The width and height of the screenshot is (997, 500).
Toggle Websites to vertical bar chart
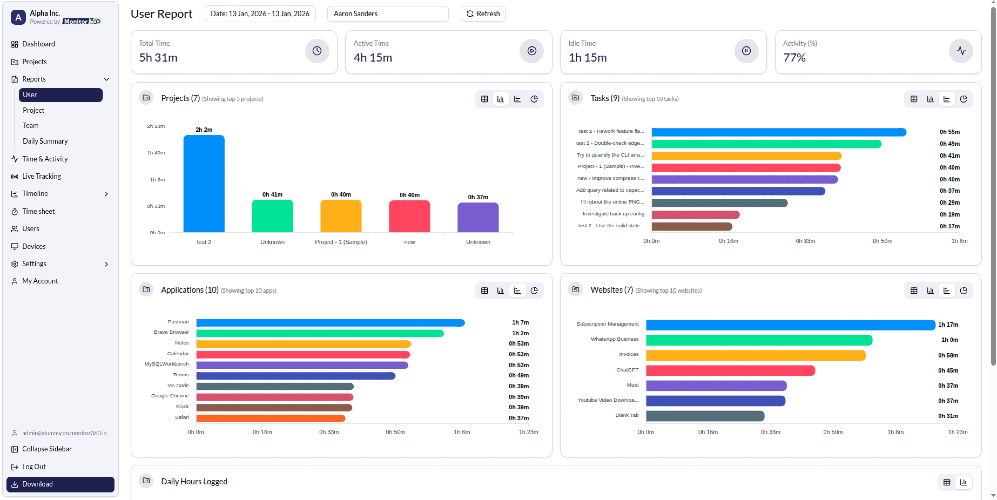930,291
